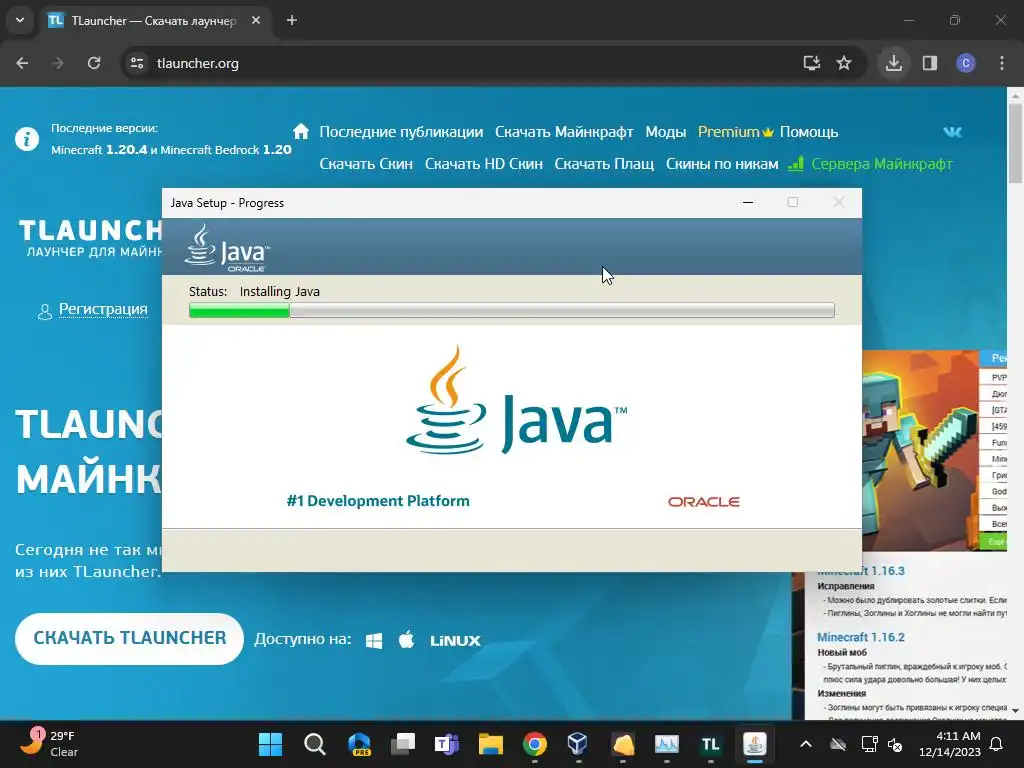Toggle Chrome side panel
The image size is (1024, 768).
(x=930, y=63)
